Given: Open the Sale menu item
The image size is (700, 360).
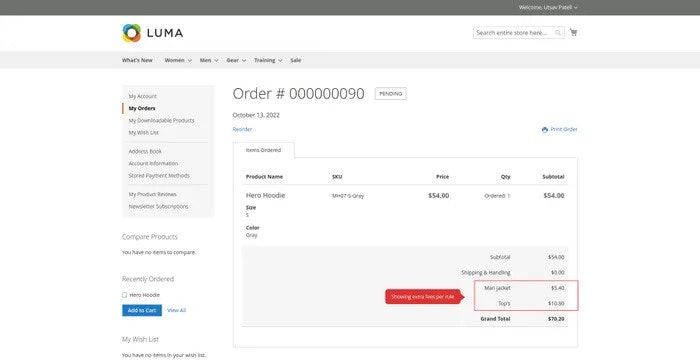Looking at the screenshot, I should coord(296,60).
